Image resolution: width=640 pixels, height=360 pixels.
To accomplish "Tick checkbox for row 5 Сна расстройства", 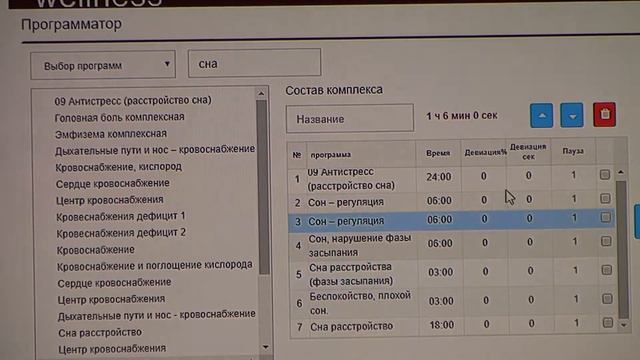I will pyautogui.click(x=607, y=270).
